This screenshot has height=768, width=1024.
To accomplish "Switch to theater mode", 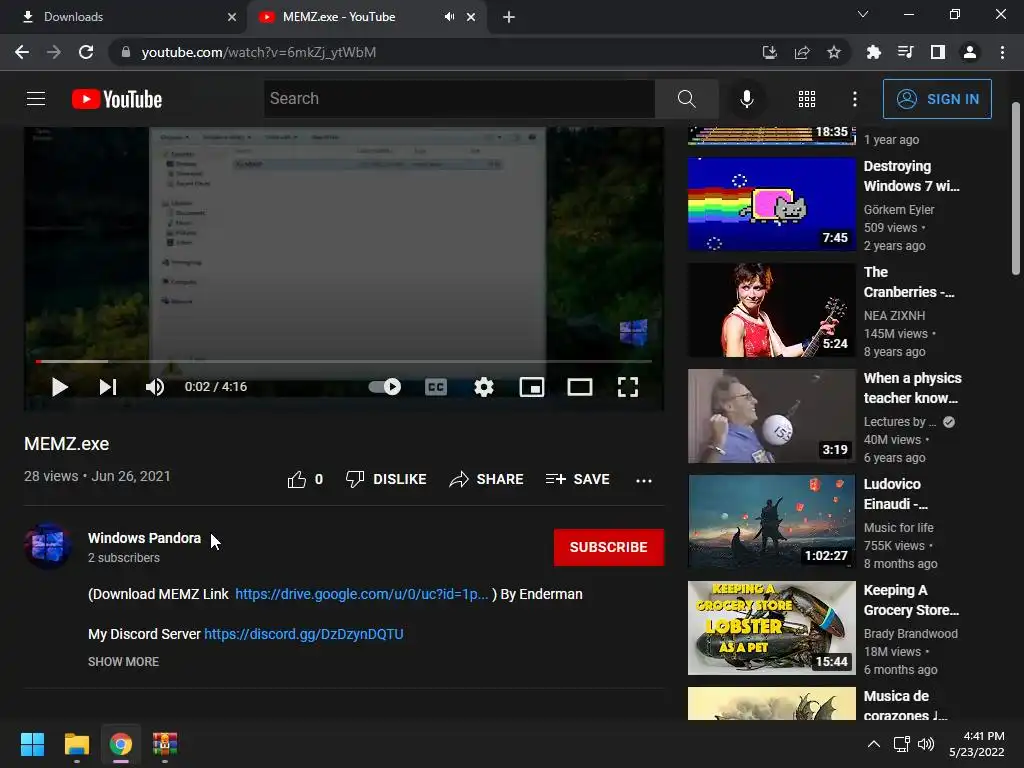I will (x=580, y=387).
